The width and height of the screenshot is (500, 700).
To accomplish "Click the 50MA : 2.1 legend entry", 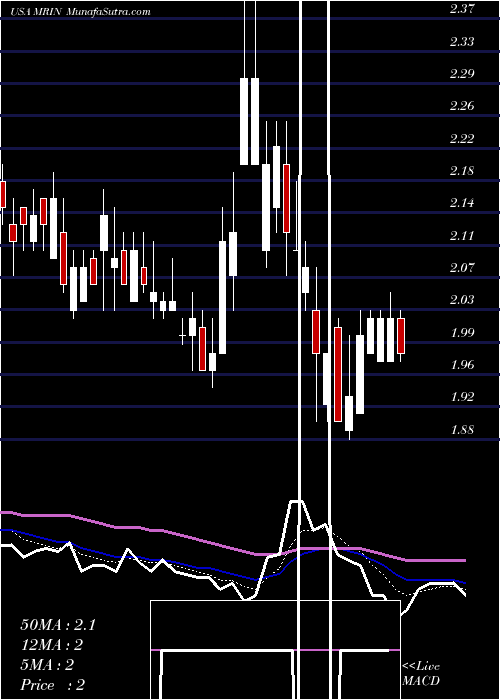I will point(58,625).
